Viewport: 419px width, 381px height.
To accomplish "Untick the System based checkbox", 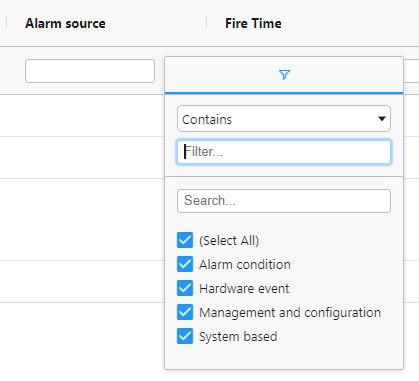I will point(185,336).
